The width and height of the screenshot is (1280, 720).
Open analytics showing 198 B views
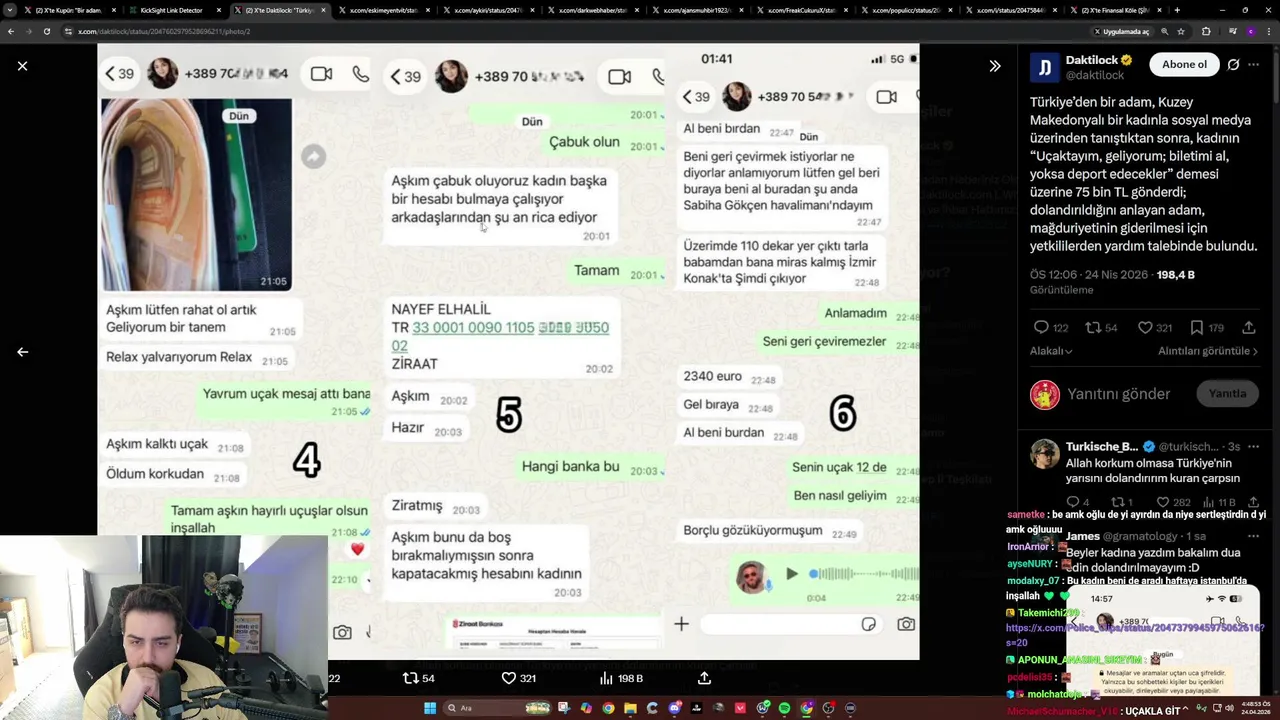(x=620, y=678)
